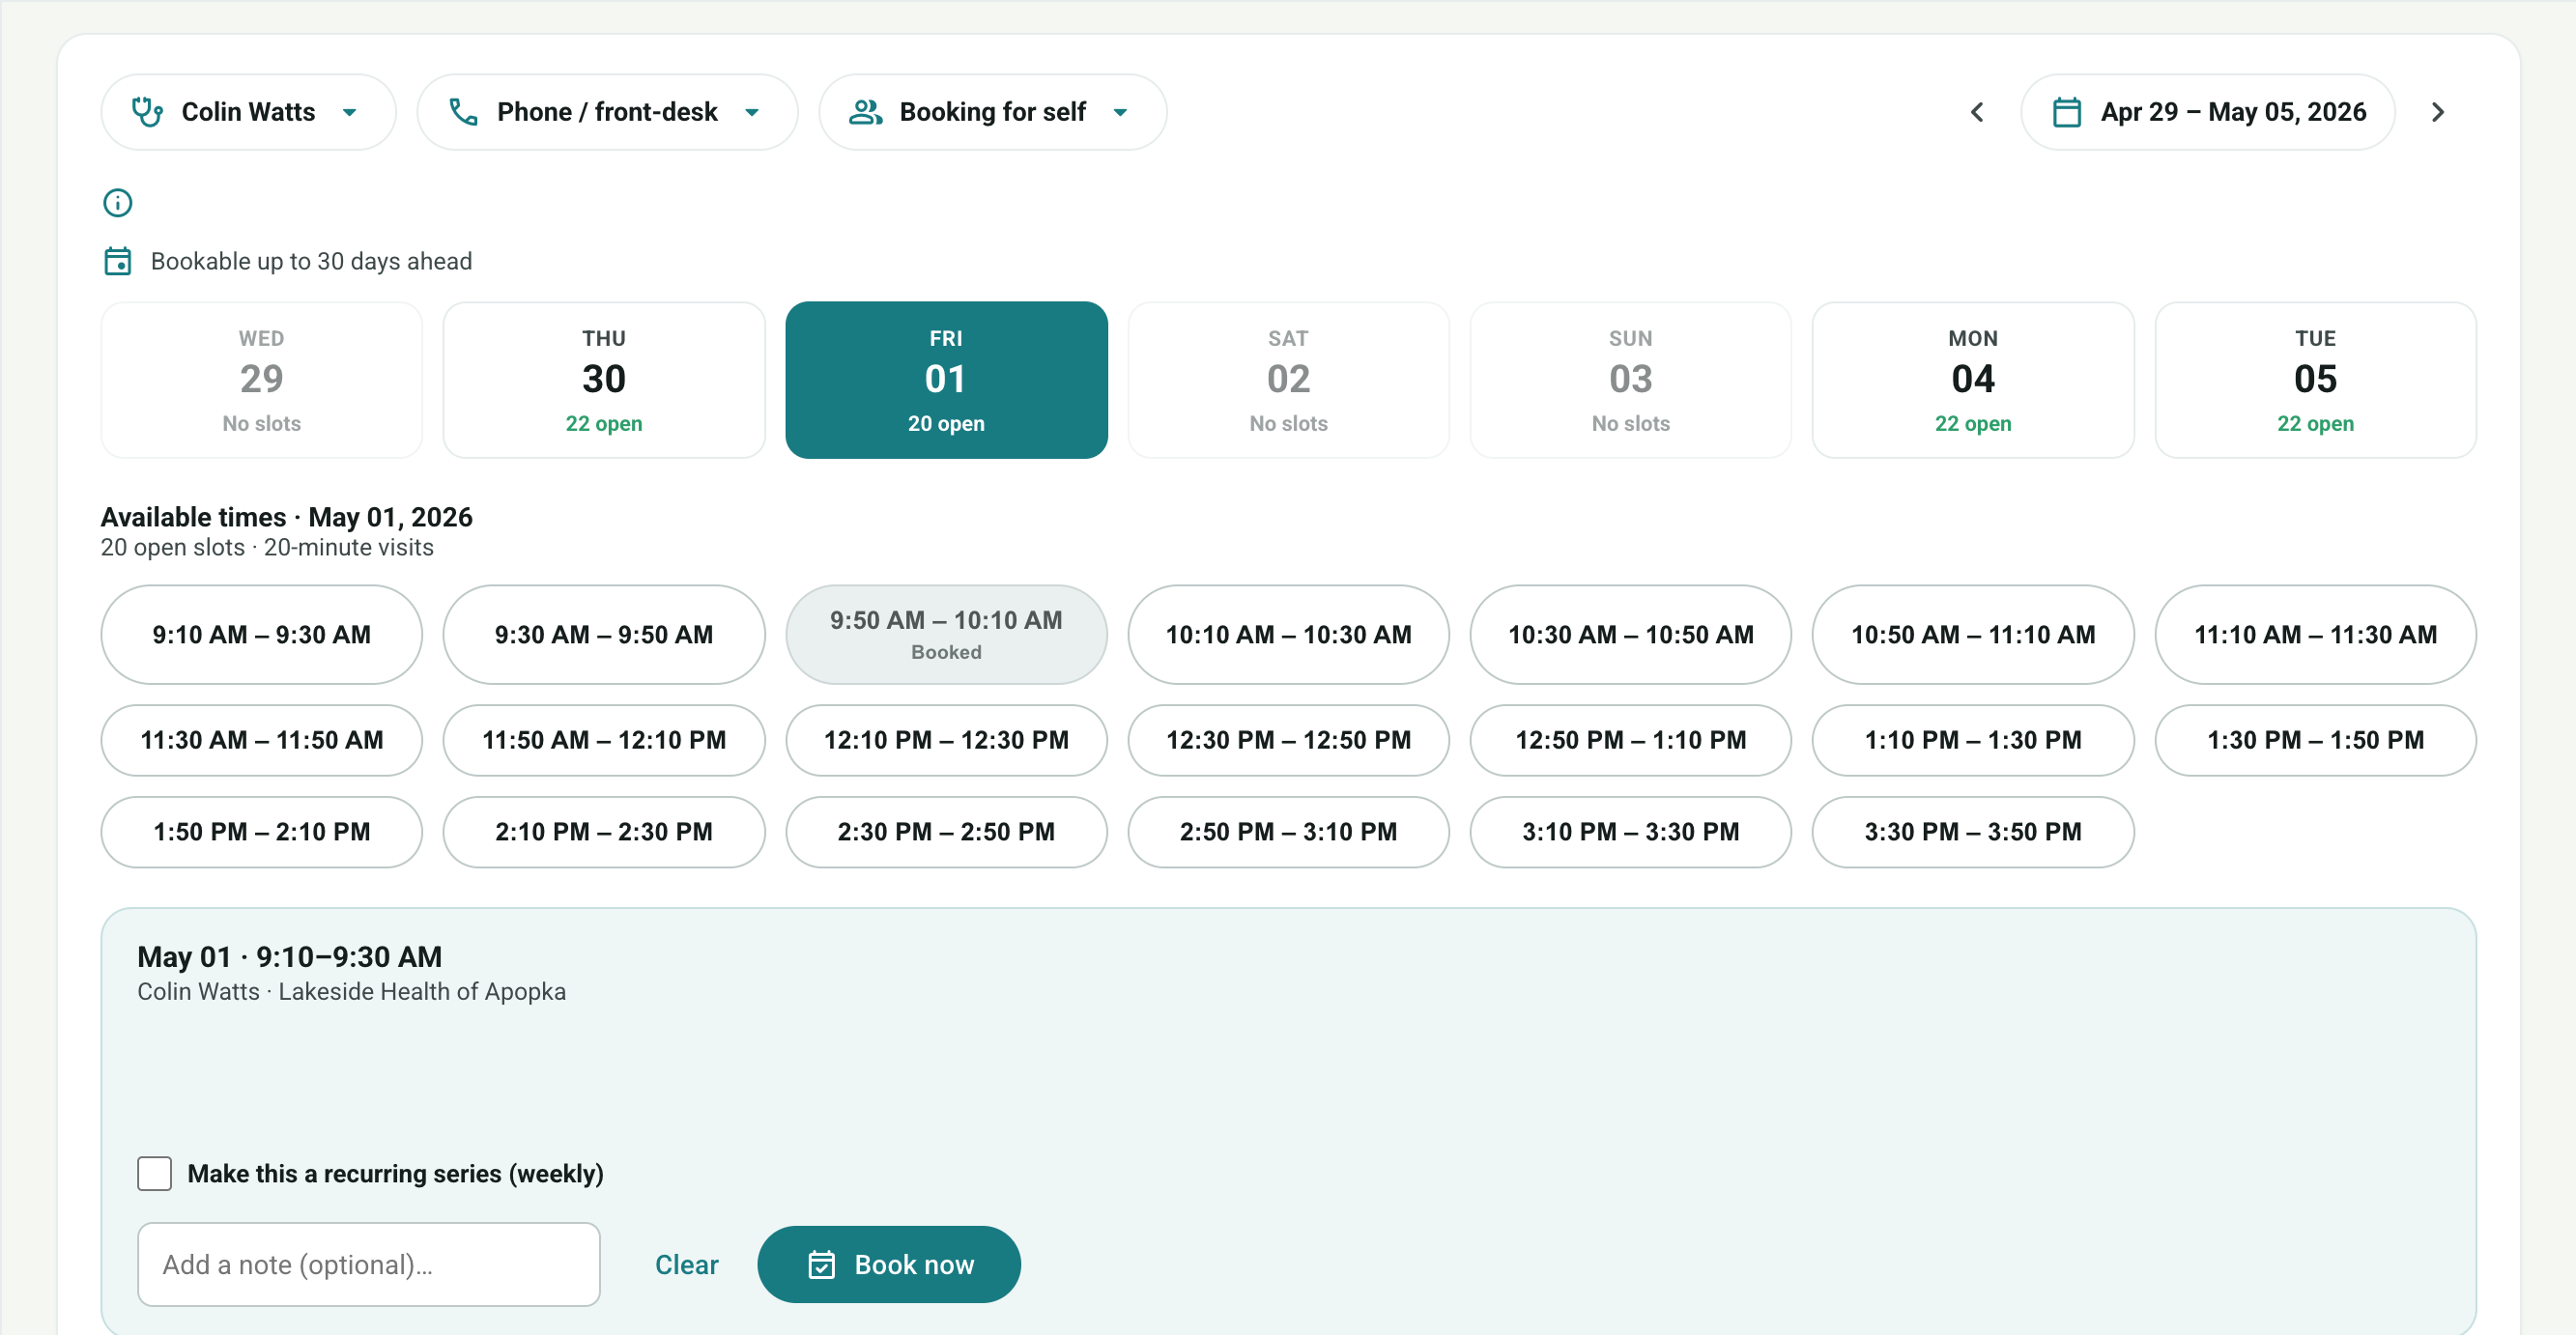Select the Monday 04 day tab
The width and height of the screenshot is (2576, 1335).
[x=1972, y=380]
